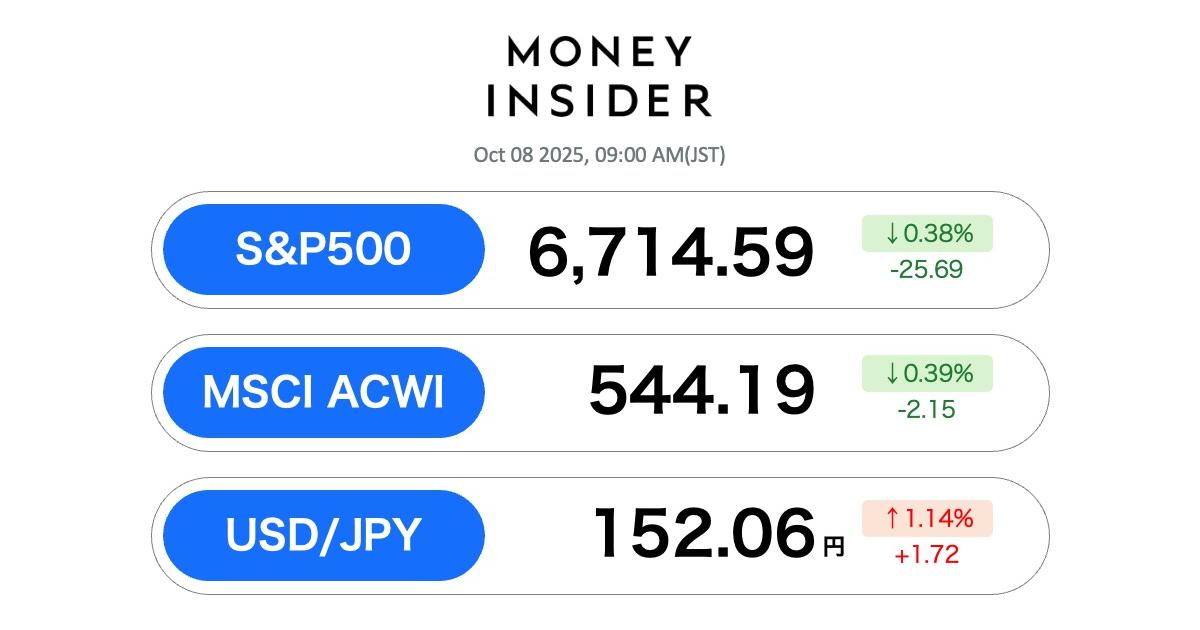Screen dimensions: 1200x630
Task: Click the 0.38% percentage in green badge
Action: click(938, 234)
